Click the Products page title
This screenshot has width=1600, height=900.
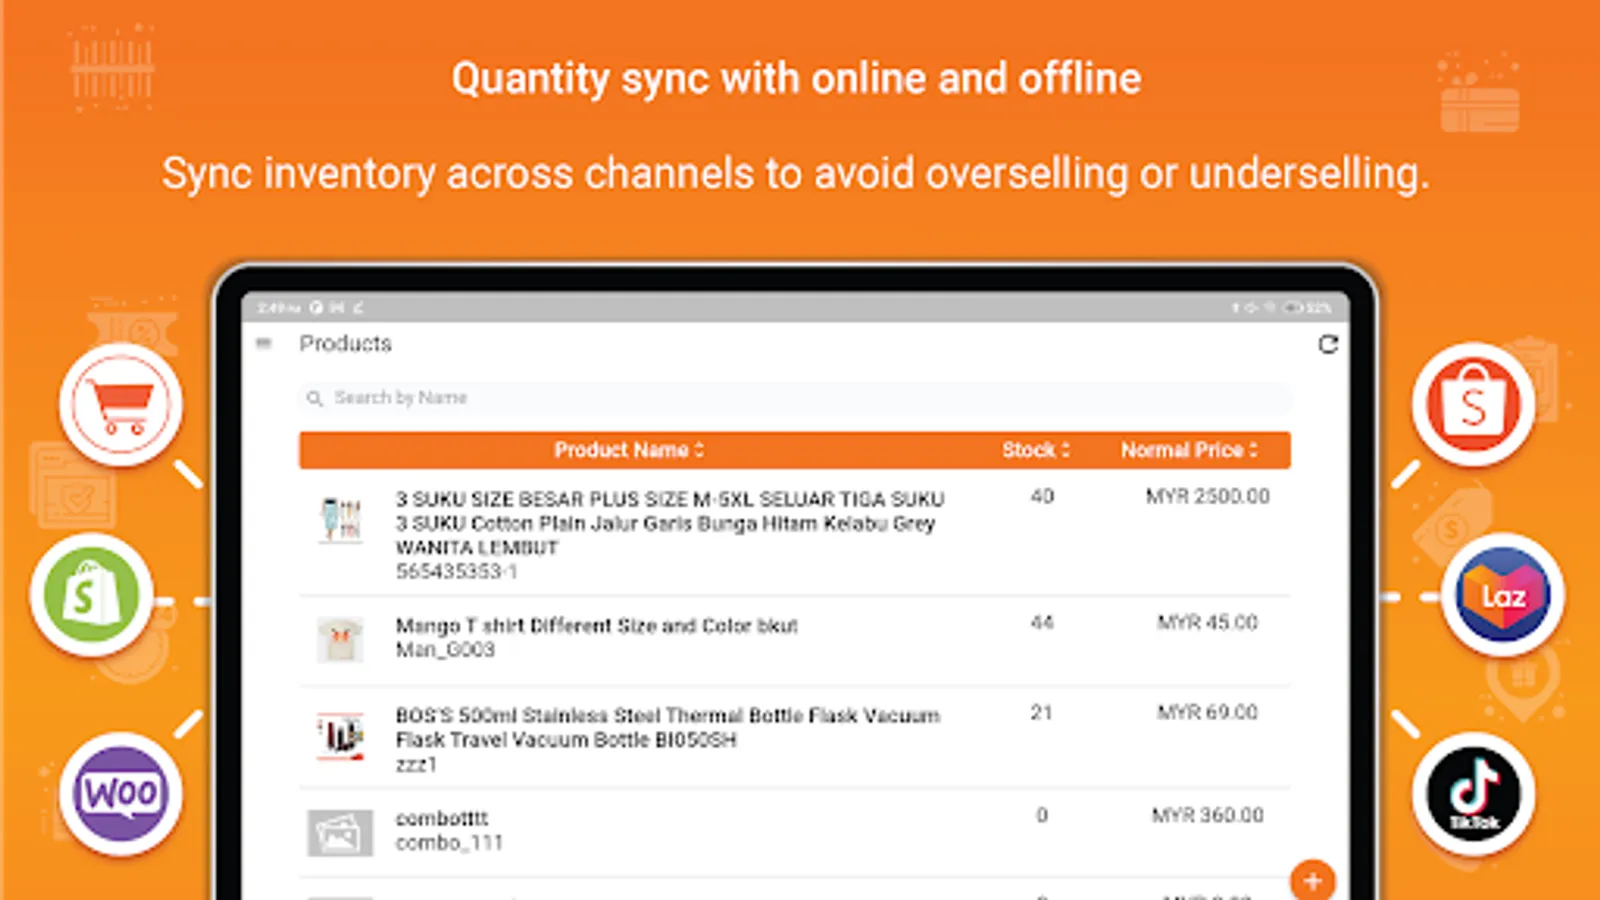[346, 344]
